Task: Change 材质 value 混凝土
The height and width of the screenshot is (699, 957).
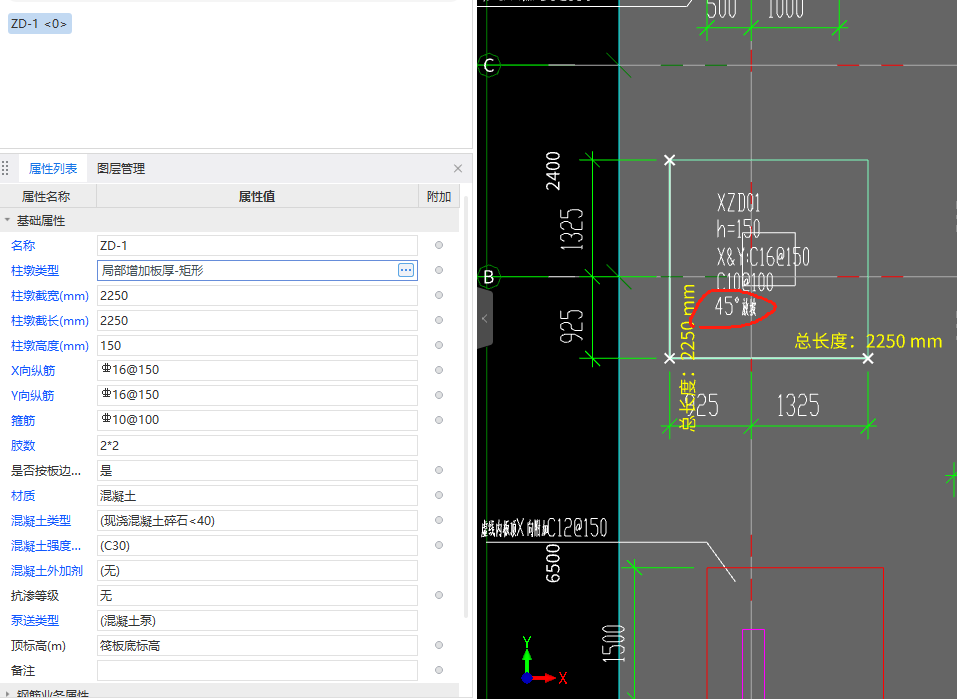Action: click(257, 496)
